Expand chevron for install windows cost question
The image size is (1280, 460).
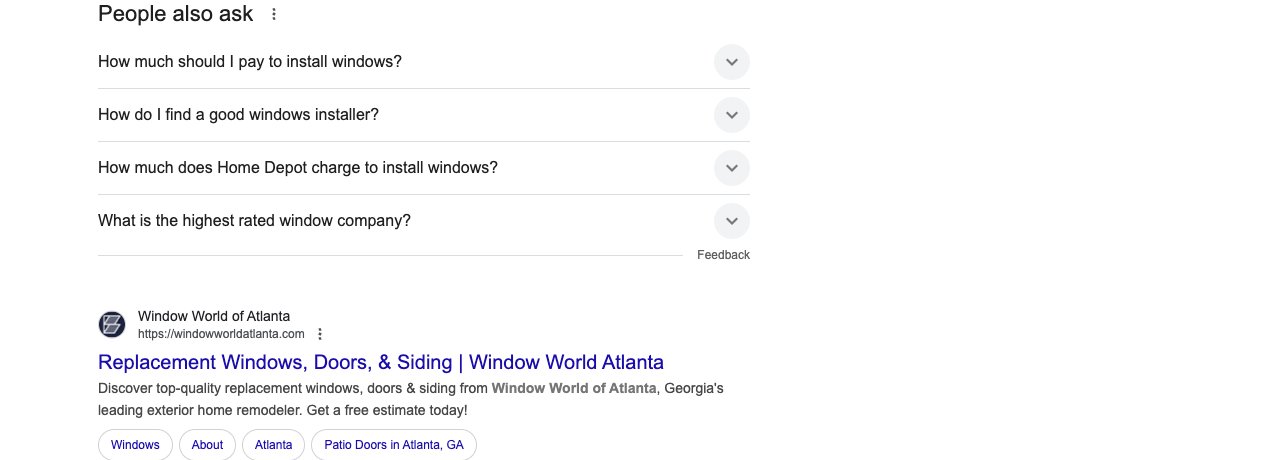point(732,62)
